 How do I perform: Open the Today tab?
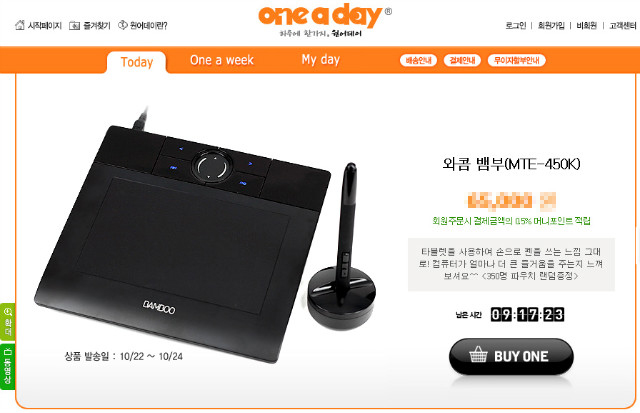(x=137, y=62)
